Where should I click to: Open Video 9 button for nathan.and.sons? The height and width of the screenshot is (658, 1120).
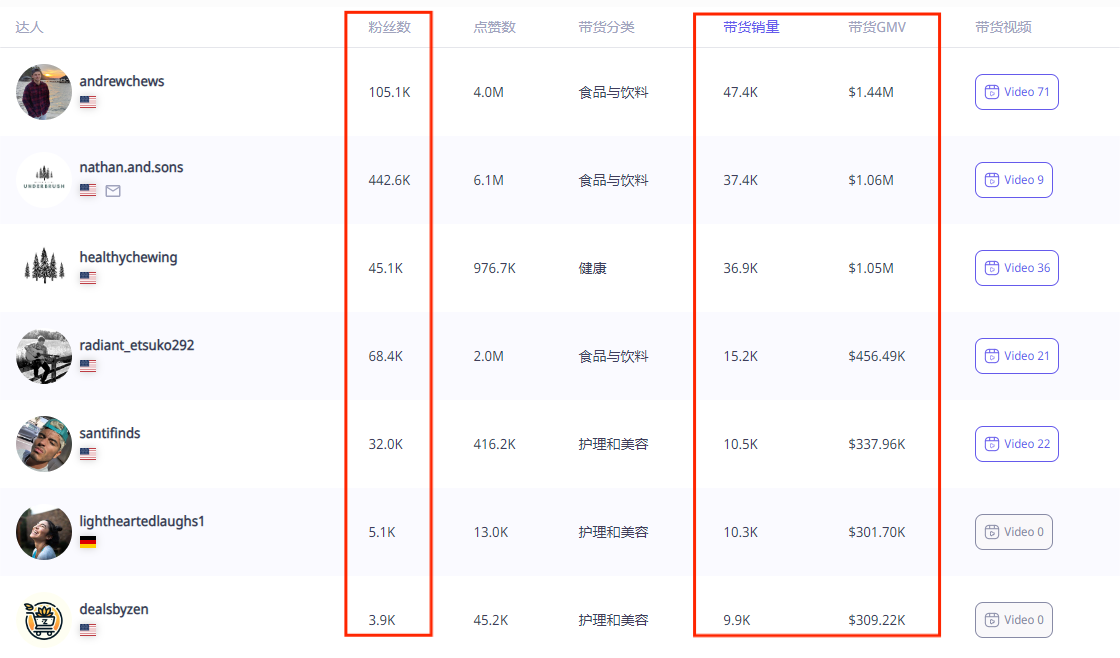click(1013, 180)
